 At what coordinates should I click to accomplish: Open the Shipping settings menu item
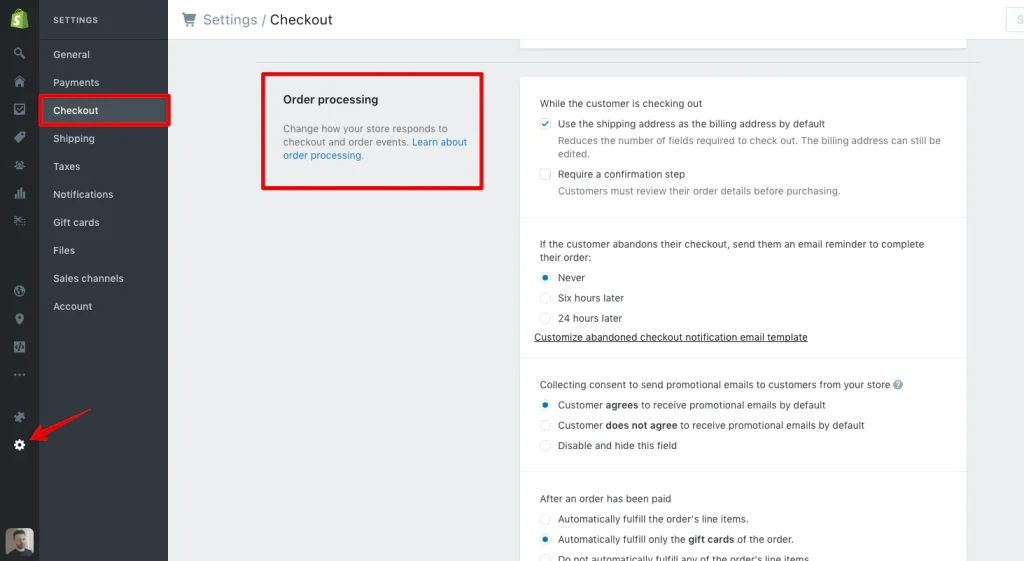(x=74, y=139)
